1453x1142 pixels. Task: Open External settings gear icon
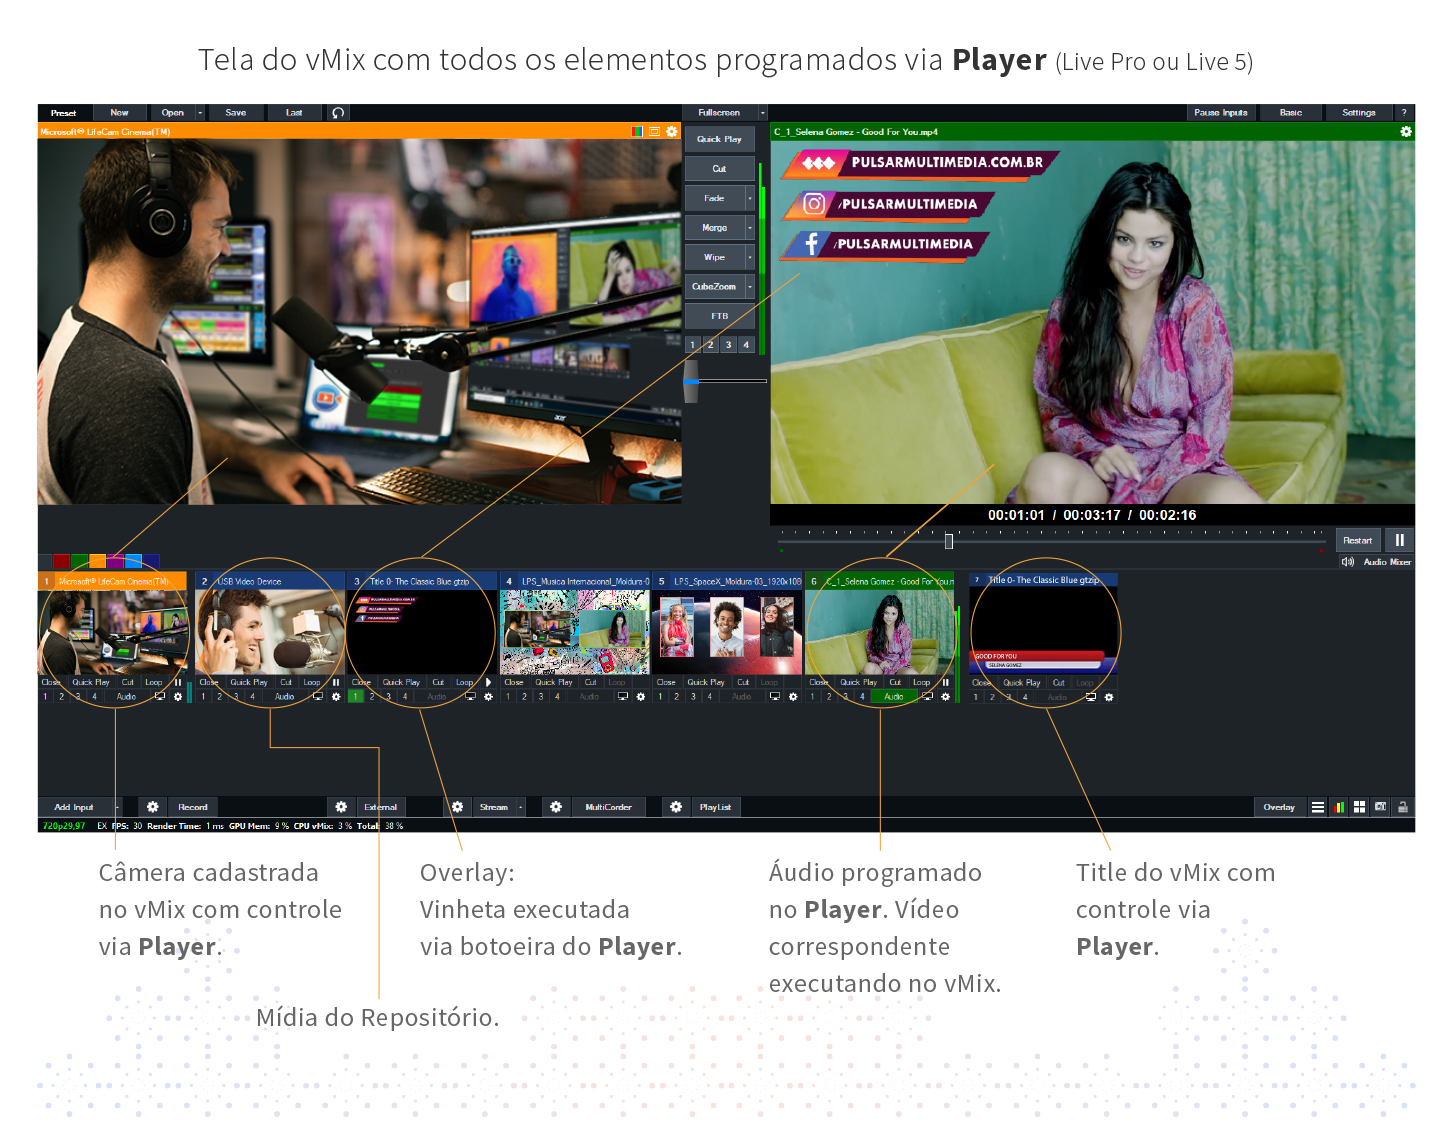pyautogui.click(x=341, y=807)
